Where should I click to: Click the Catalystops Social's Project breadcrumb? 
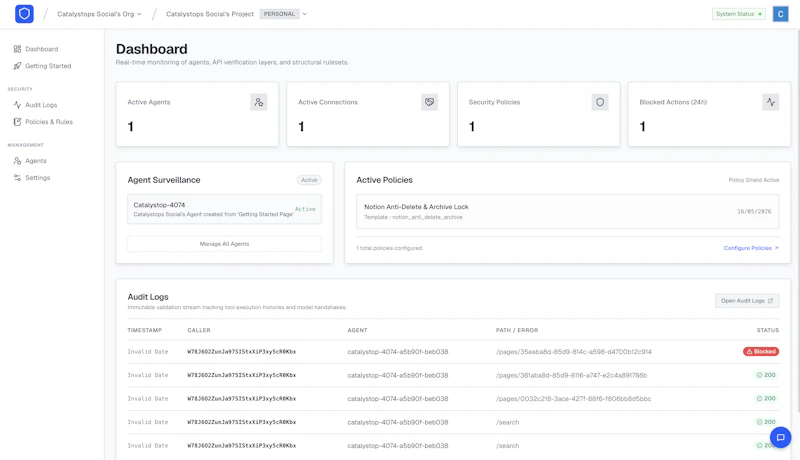click(210, 14)
